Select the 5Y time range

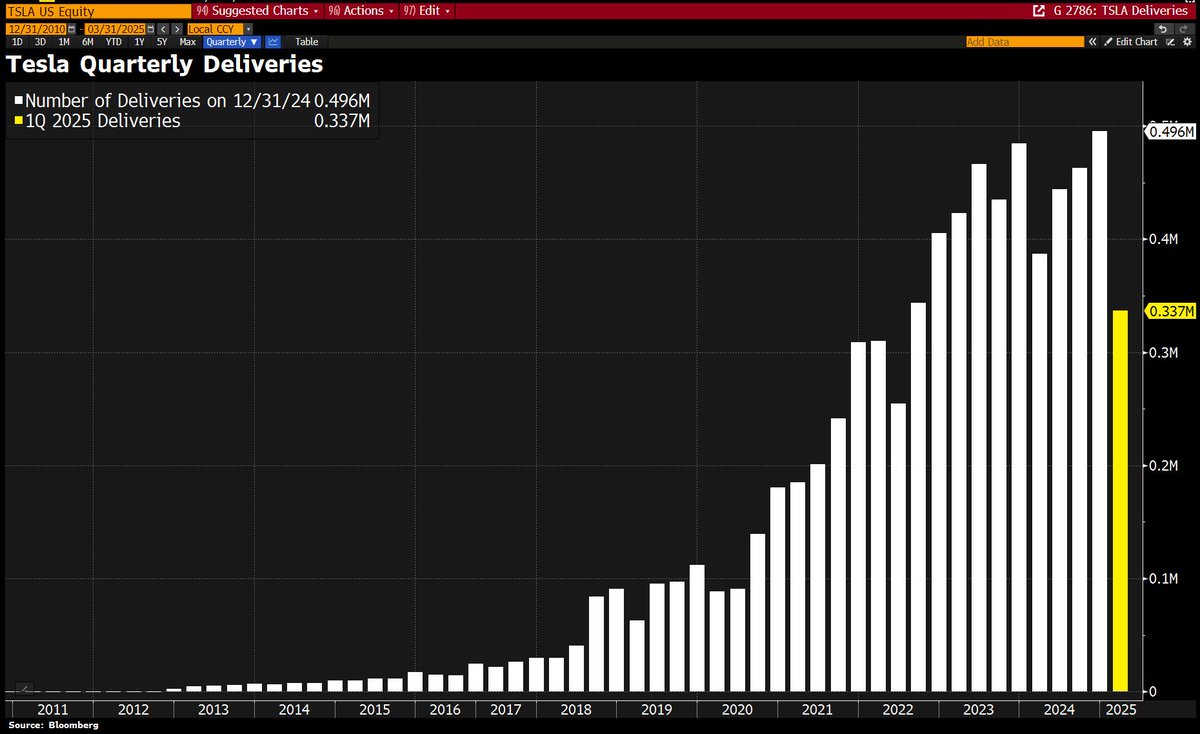click(162, 42)
